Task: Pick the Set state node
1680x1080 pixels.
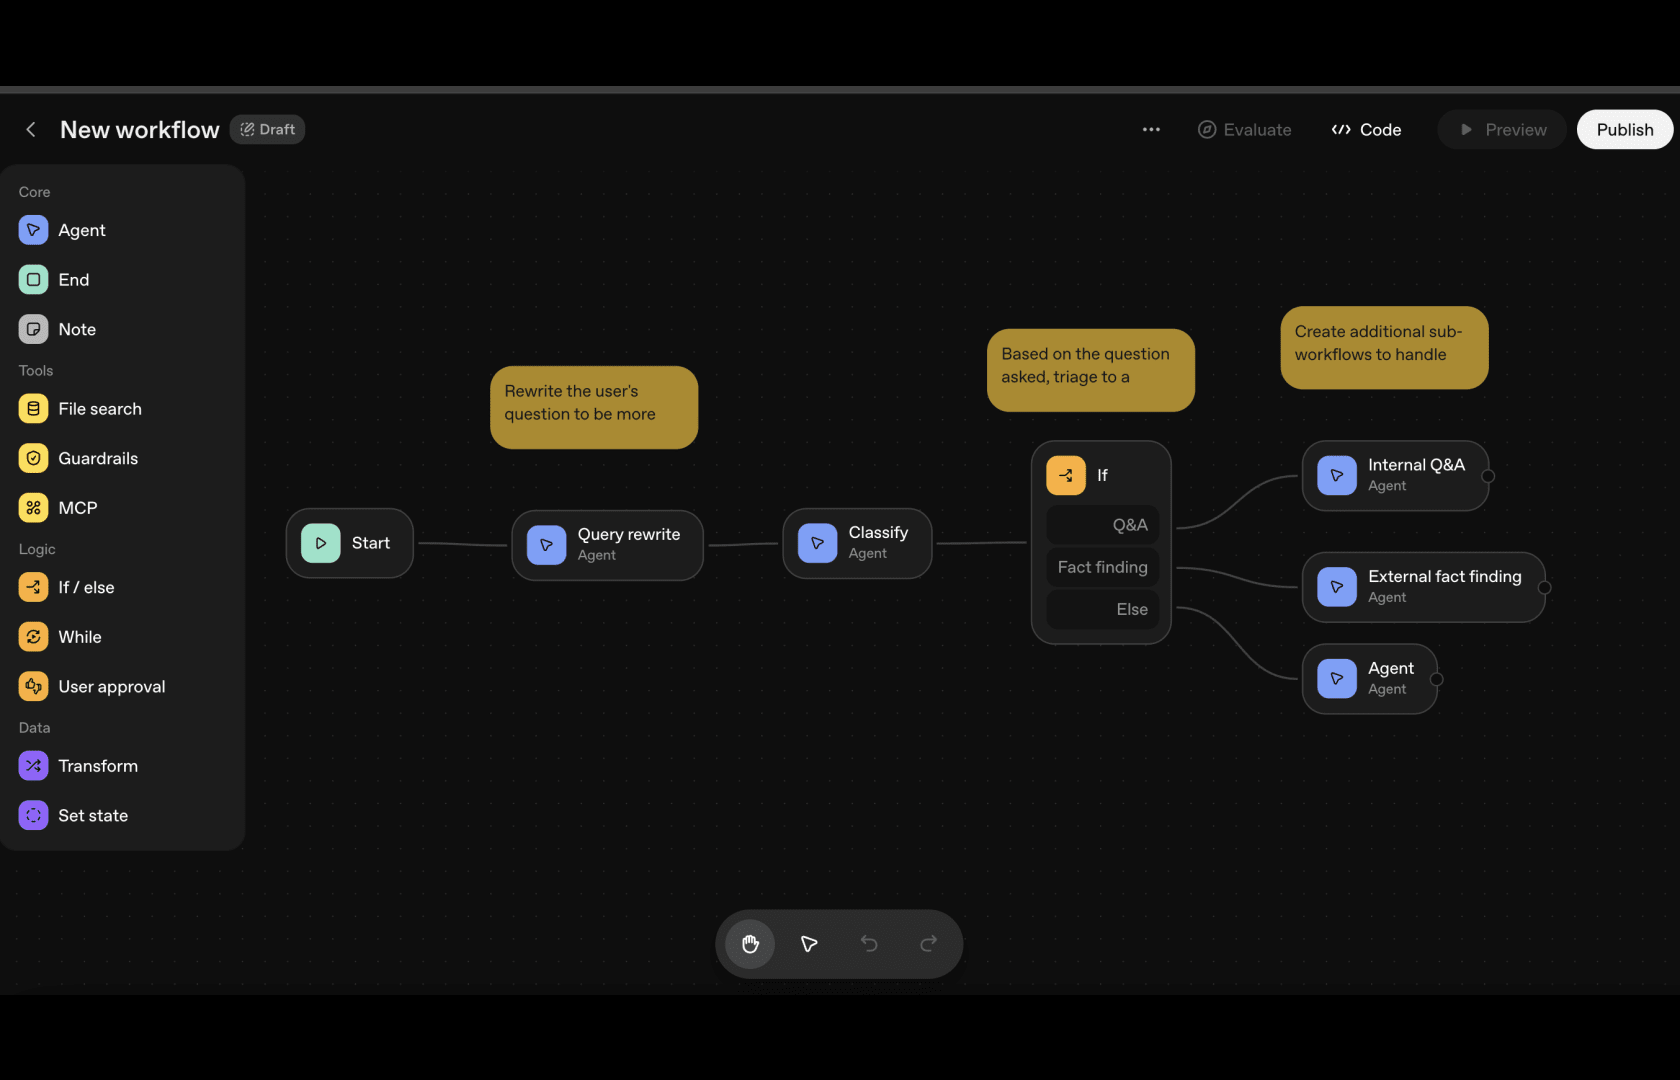Action: coord(92,816)
